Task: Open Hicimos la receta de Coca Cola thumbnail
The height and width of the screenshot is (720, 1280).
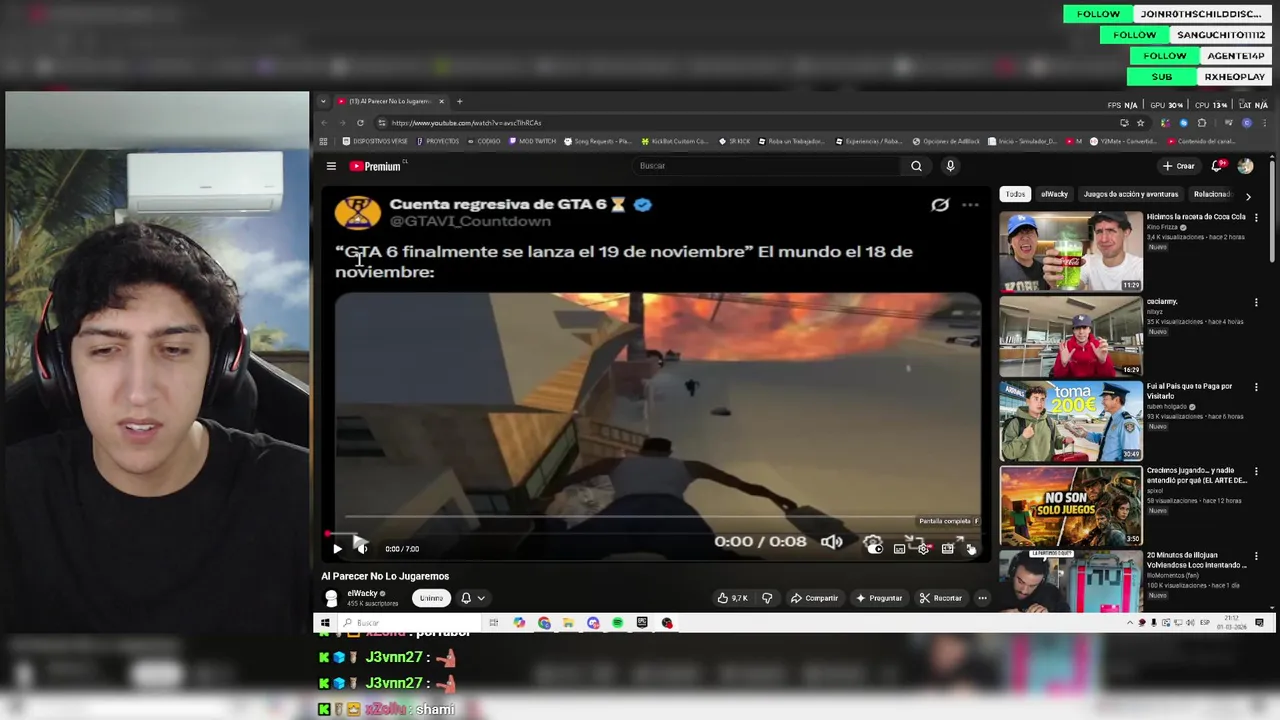Action: (1070, 251)
